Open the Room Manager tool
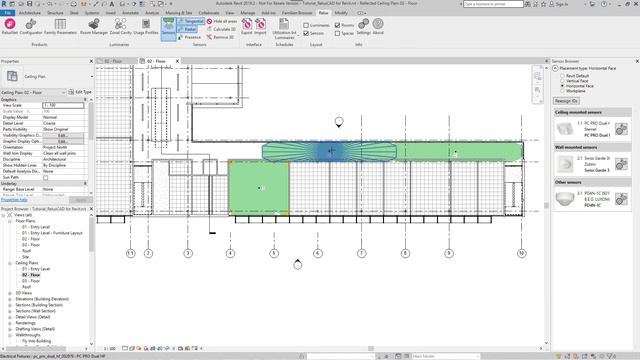 [x=93, y=26]
